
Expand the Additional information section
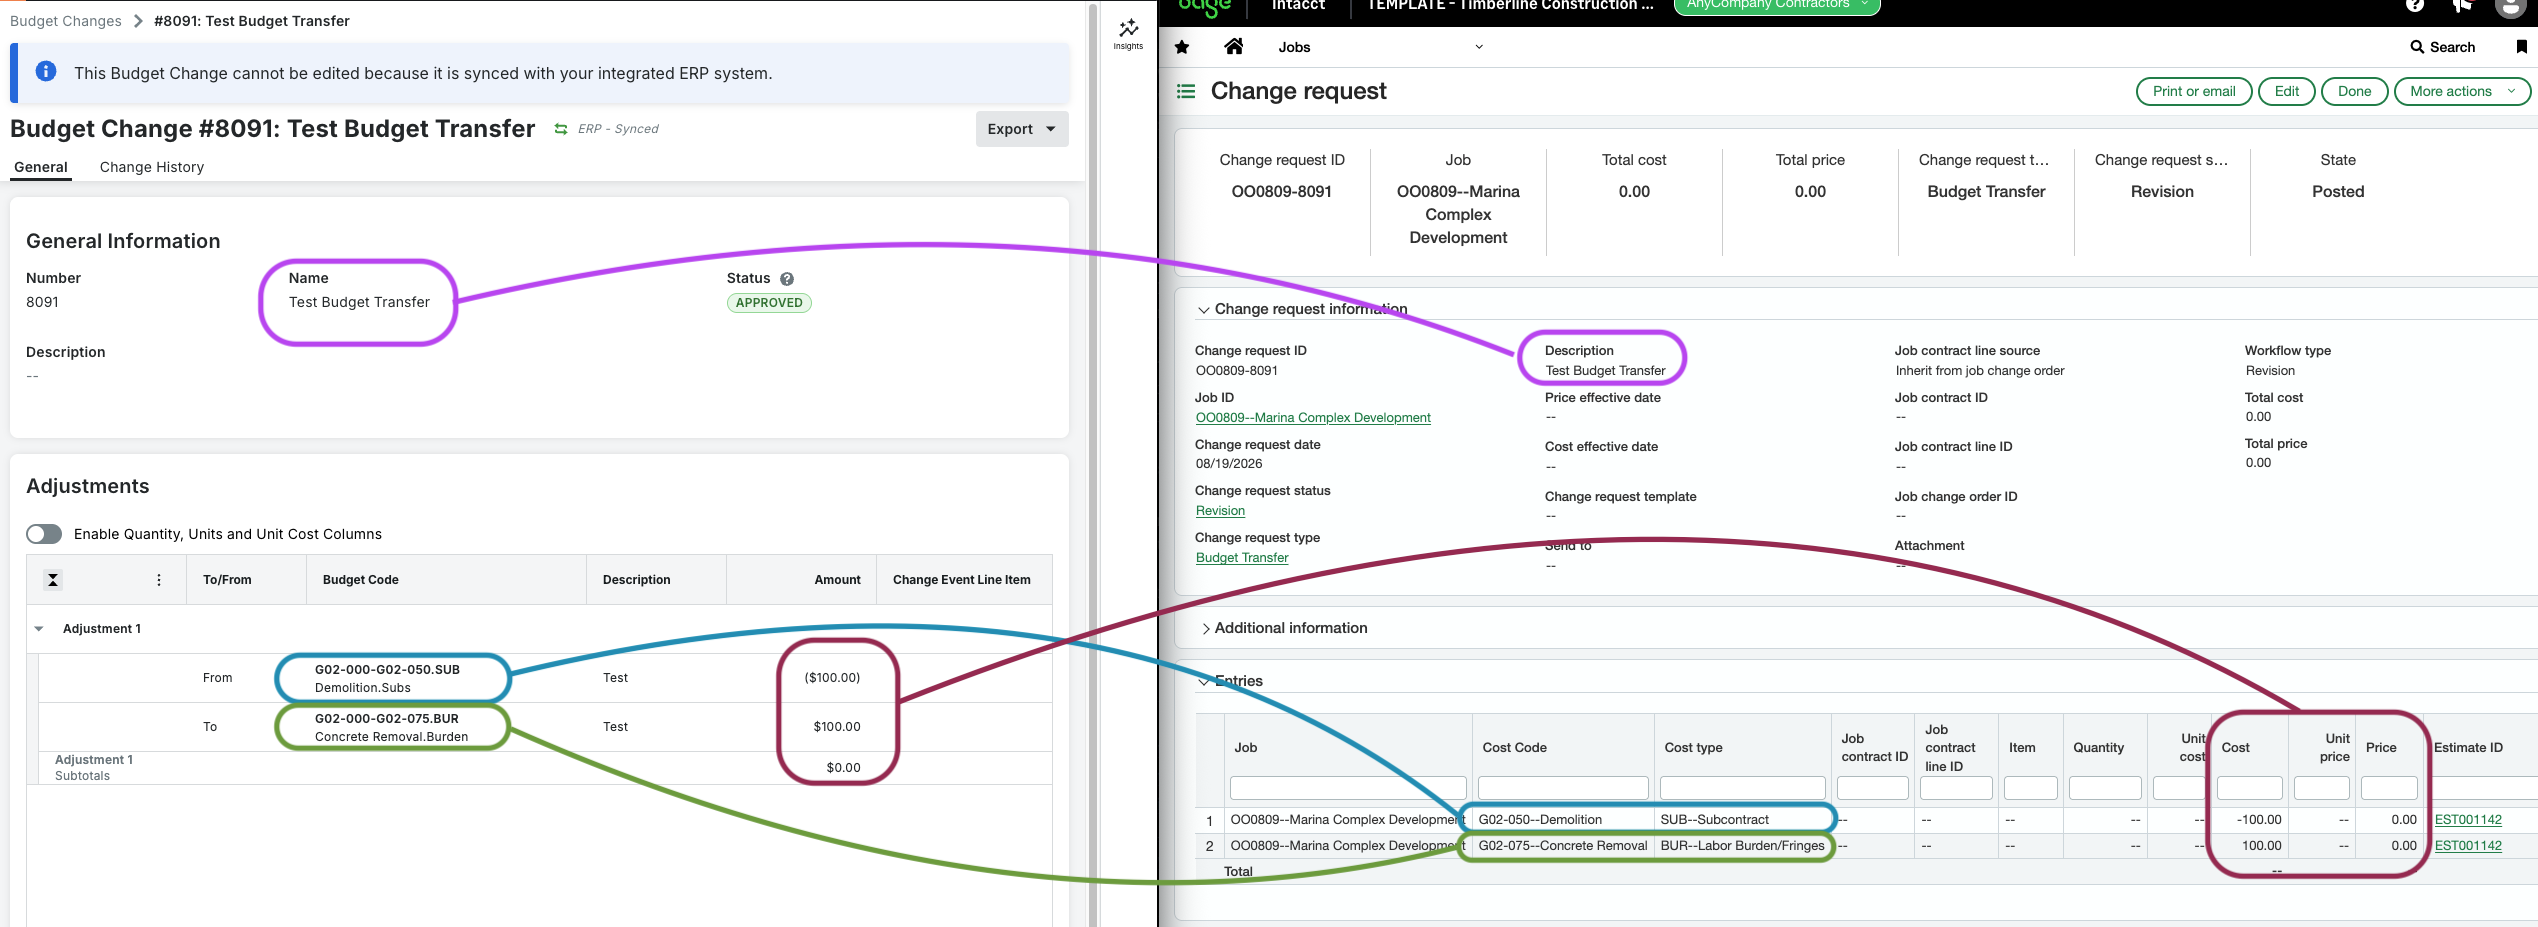pyautogui.click(x=1205, y=628)
